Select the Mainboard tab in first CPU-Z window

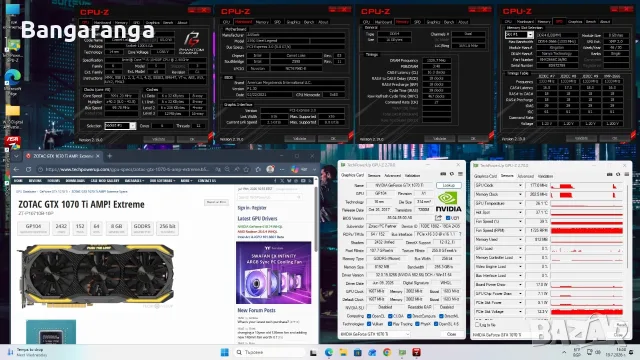[102, 22]
